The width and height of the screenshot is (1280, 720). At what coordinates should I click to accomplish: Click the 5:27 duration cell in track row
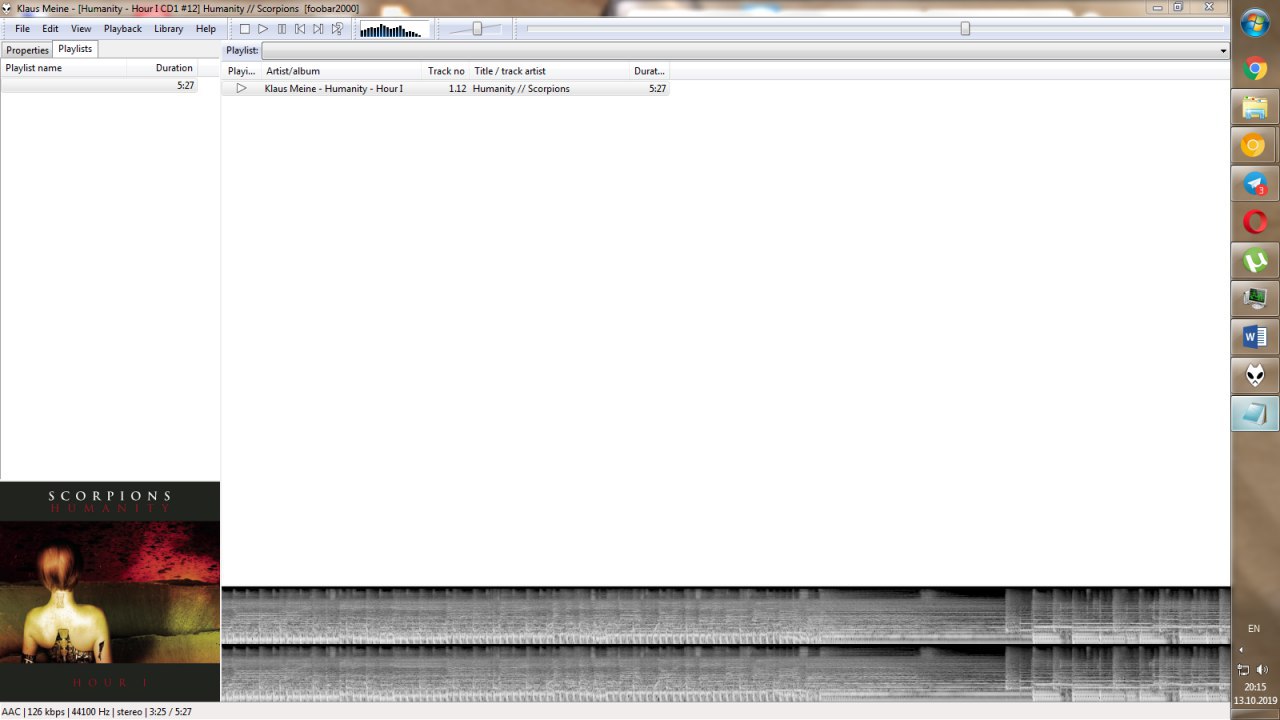click(657, 89)
